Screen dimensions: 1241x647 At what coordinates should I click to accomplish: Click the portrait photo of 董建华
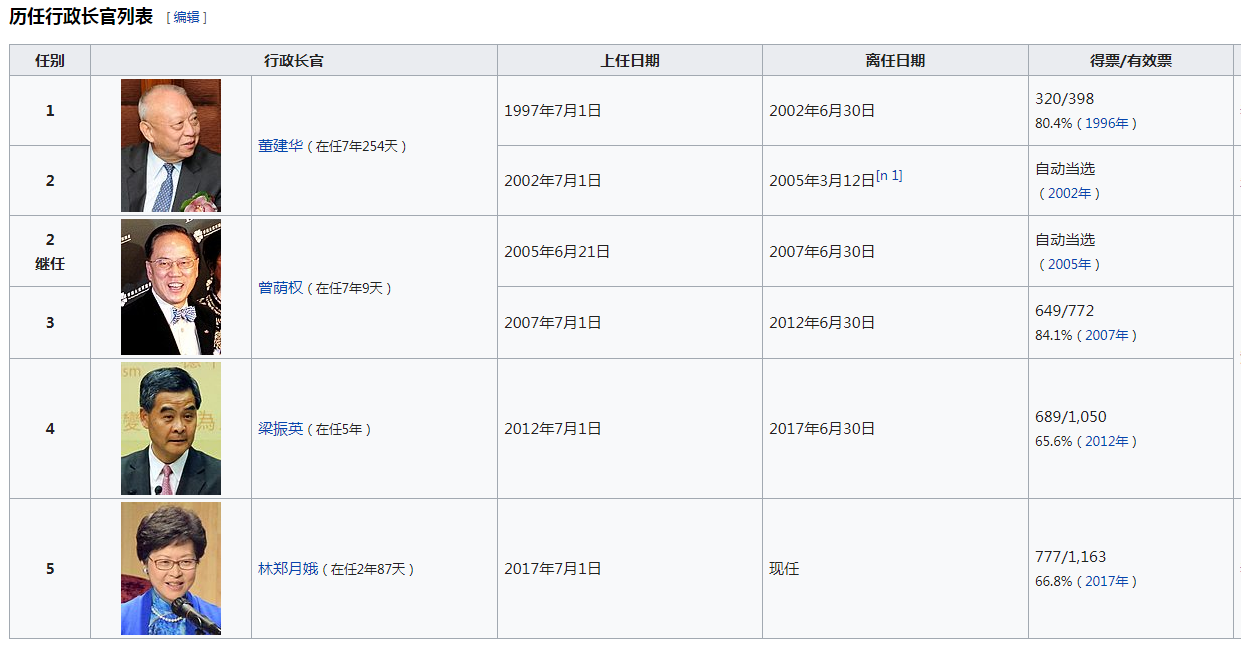171,146
